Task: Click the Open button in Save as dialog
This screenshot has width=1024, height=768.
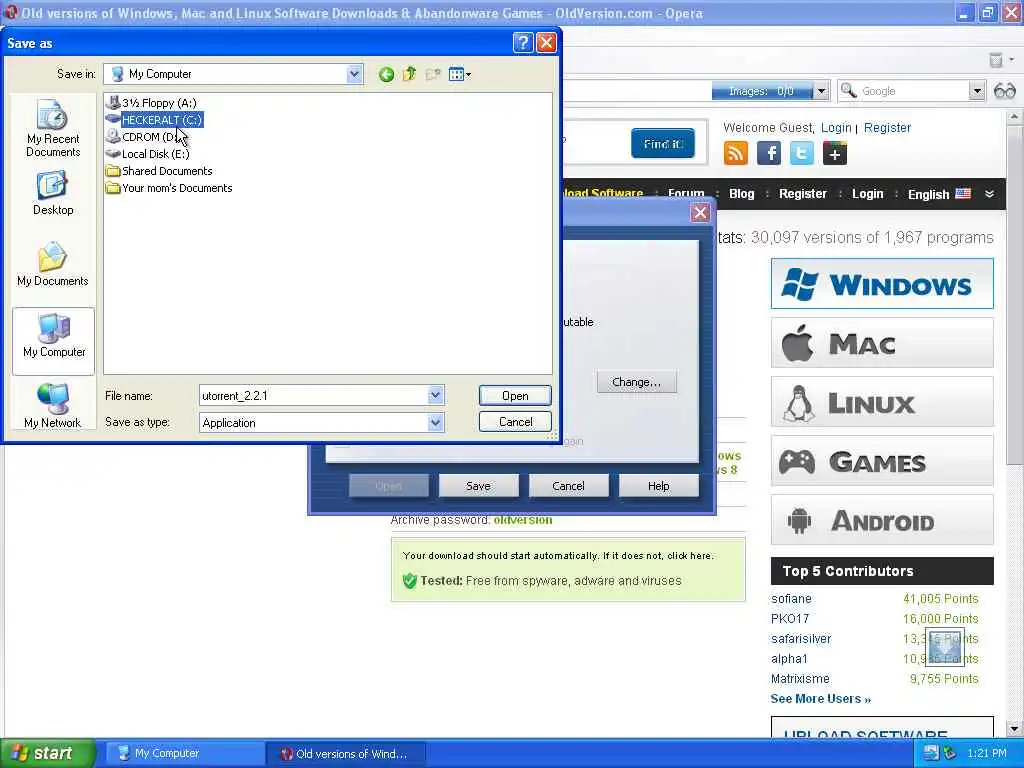Action: pos(515,395)
